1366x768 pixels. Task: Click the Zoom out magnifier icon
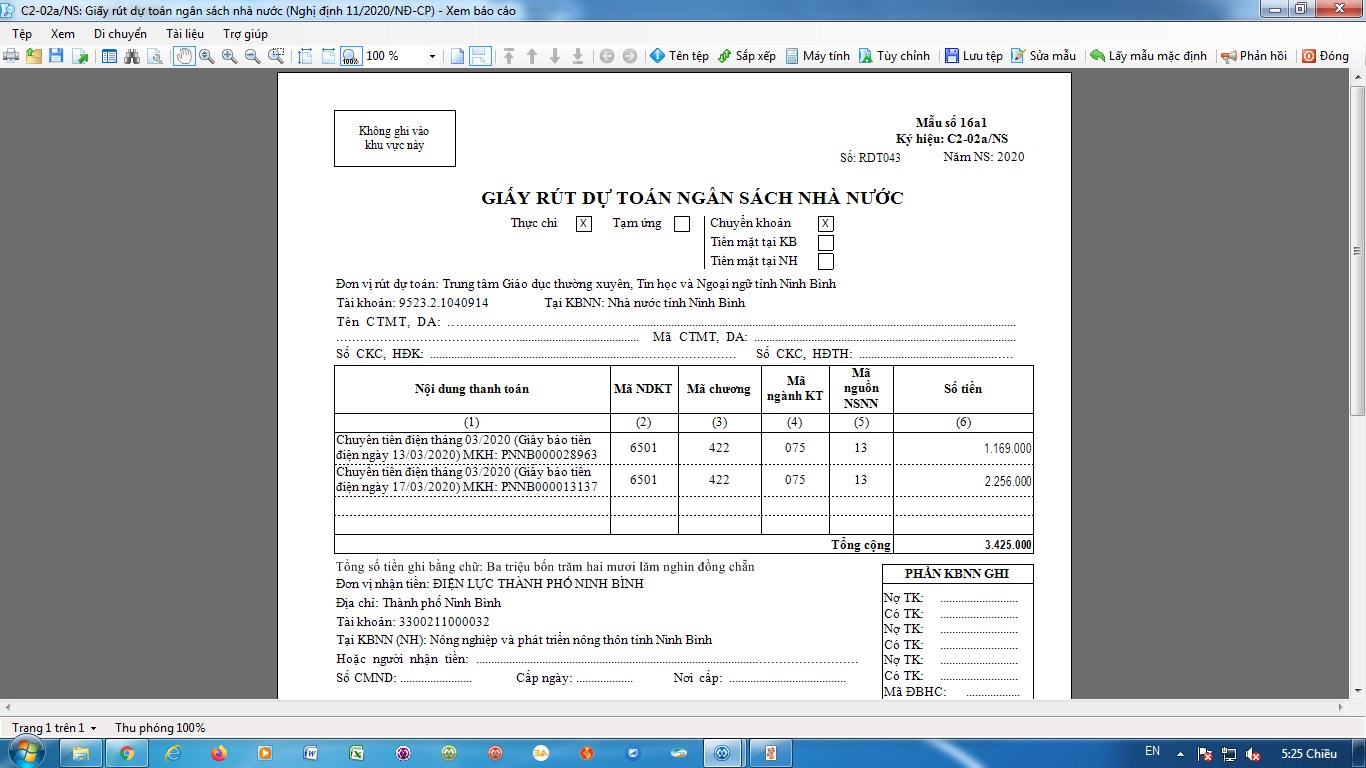click(253, 56)
